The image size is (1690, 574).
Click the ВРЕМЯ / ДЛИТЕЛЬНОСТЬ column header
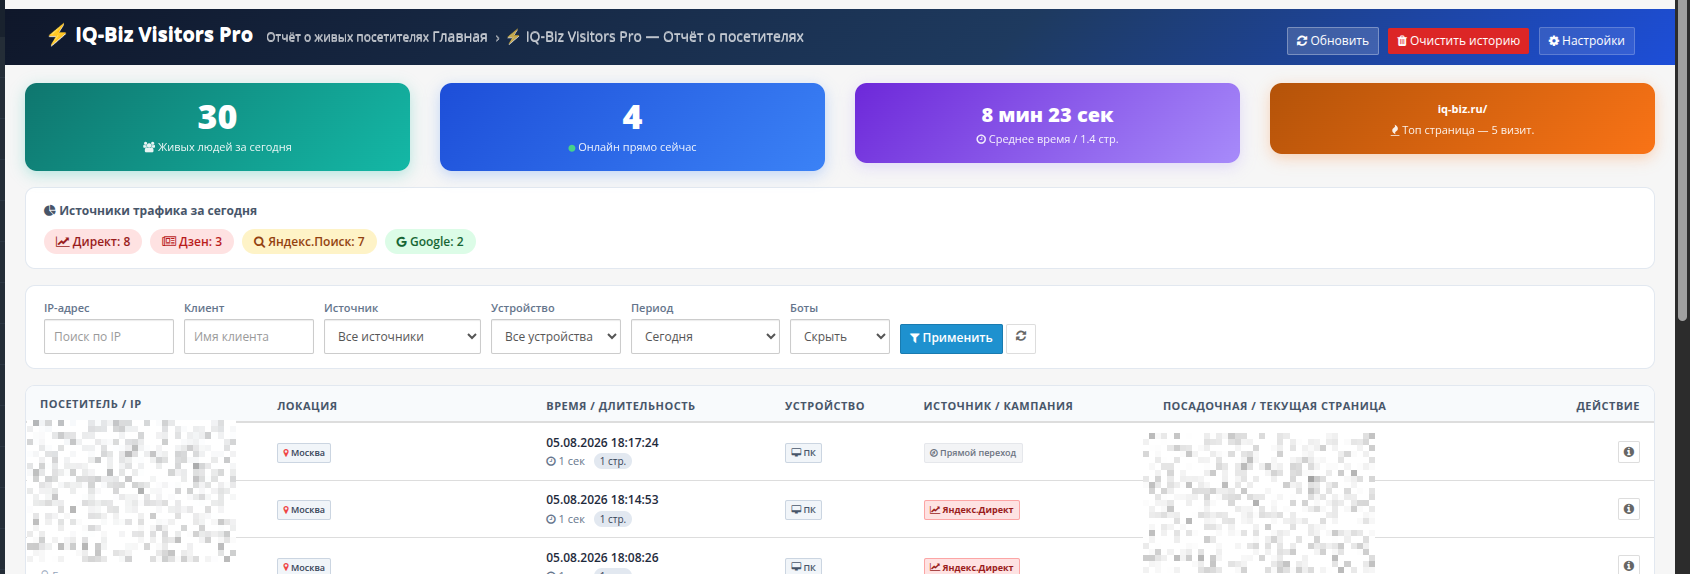(620, 406)
